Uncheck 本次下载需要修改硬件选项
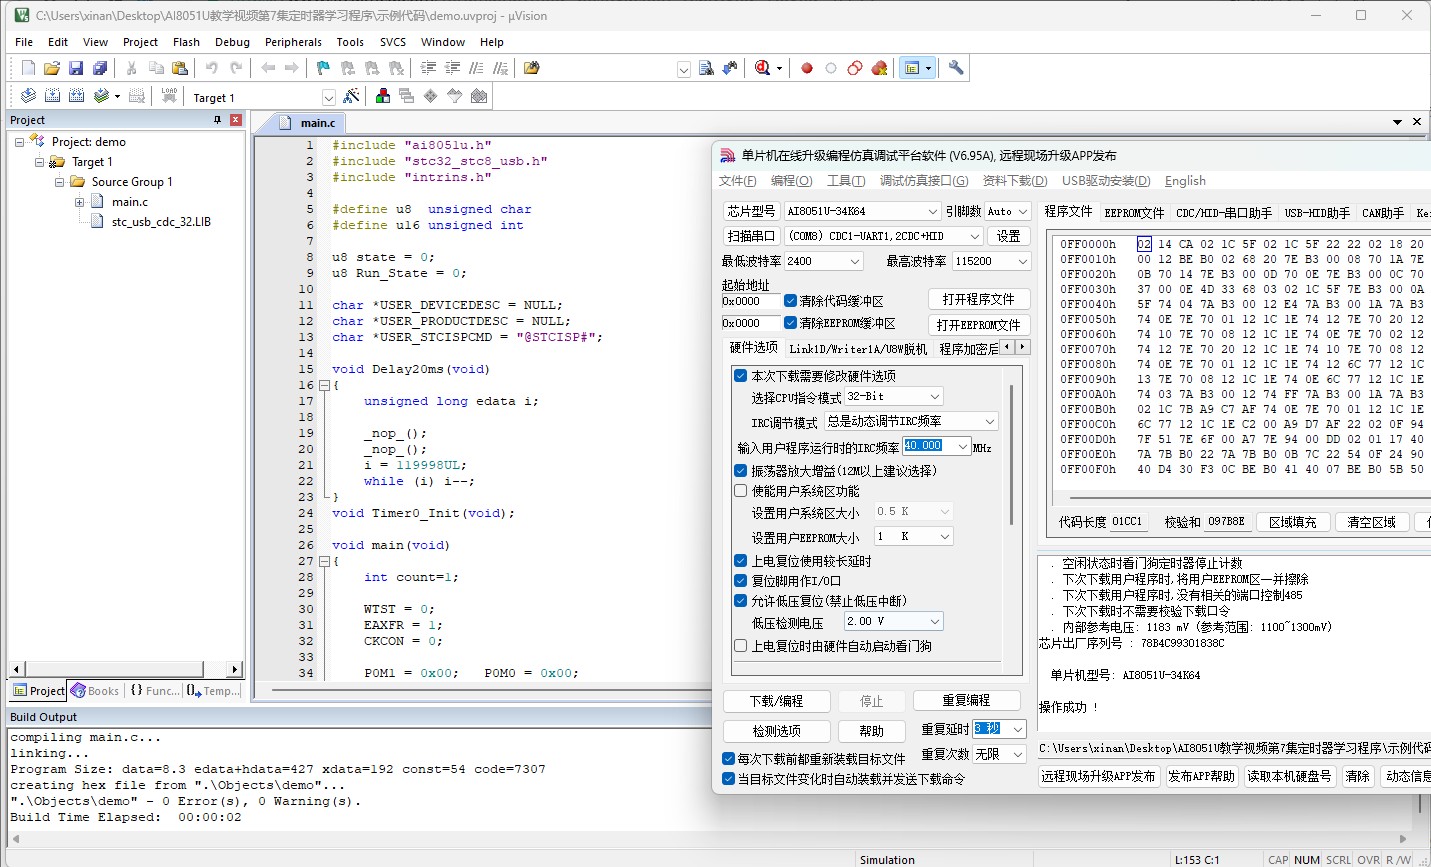 pyautogui.click(x=741, y=376)
